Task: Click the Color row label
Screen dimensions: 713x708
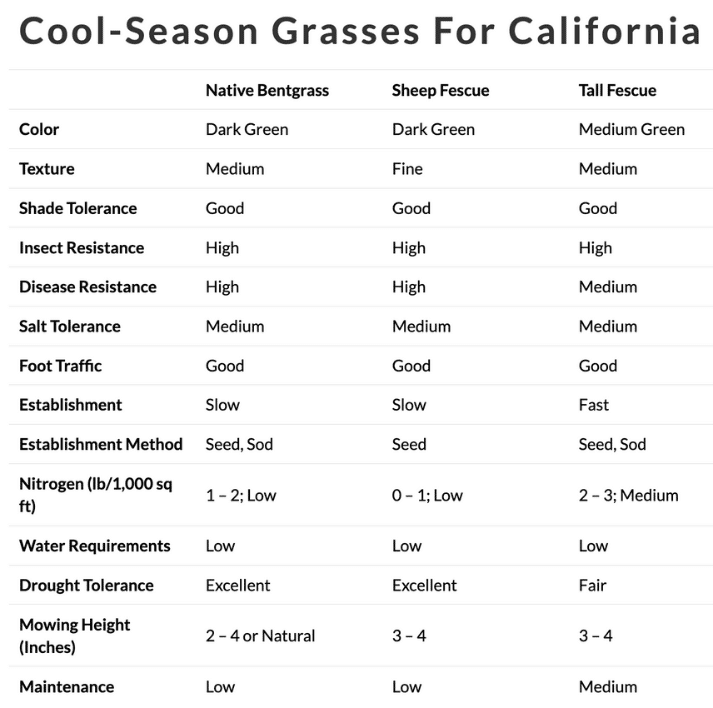Action: pyautogui.click(x=39, y=129)
